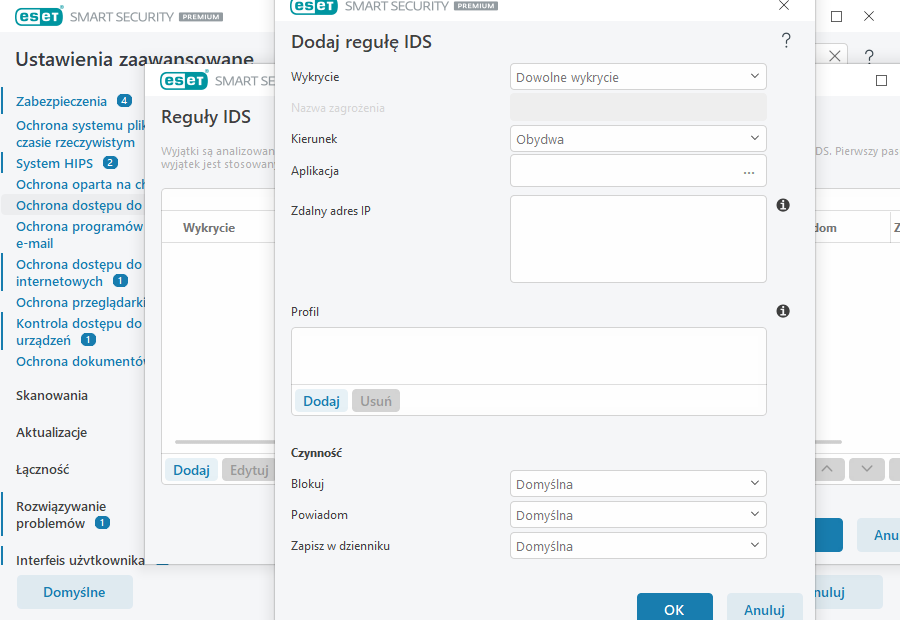This screenshot has height=620, width=900.
Task: Click Dodaj under the Profil list
Action: pyautogui.click(x=321, y=401)
